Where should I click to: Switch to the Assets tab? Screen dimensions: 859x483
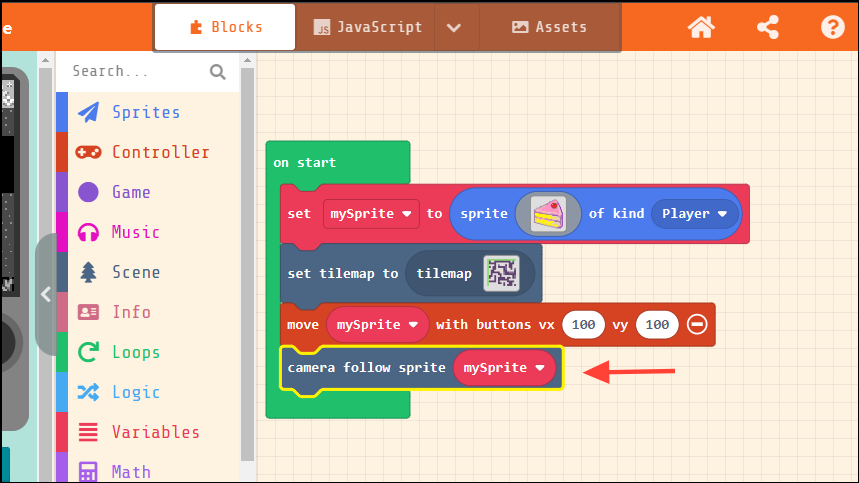549,27
